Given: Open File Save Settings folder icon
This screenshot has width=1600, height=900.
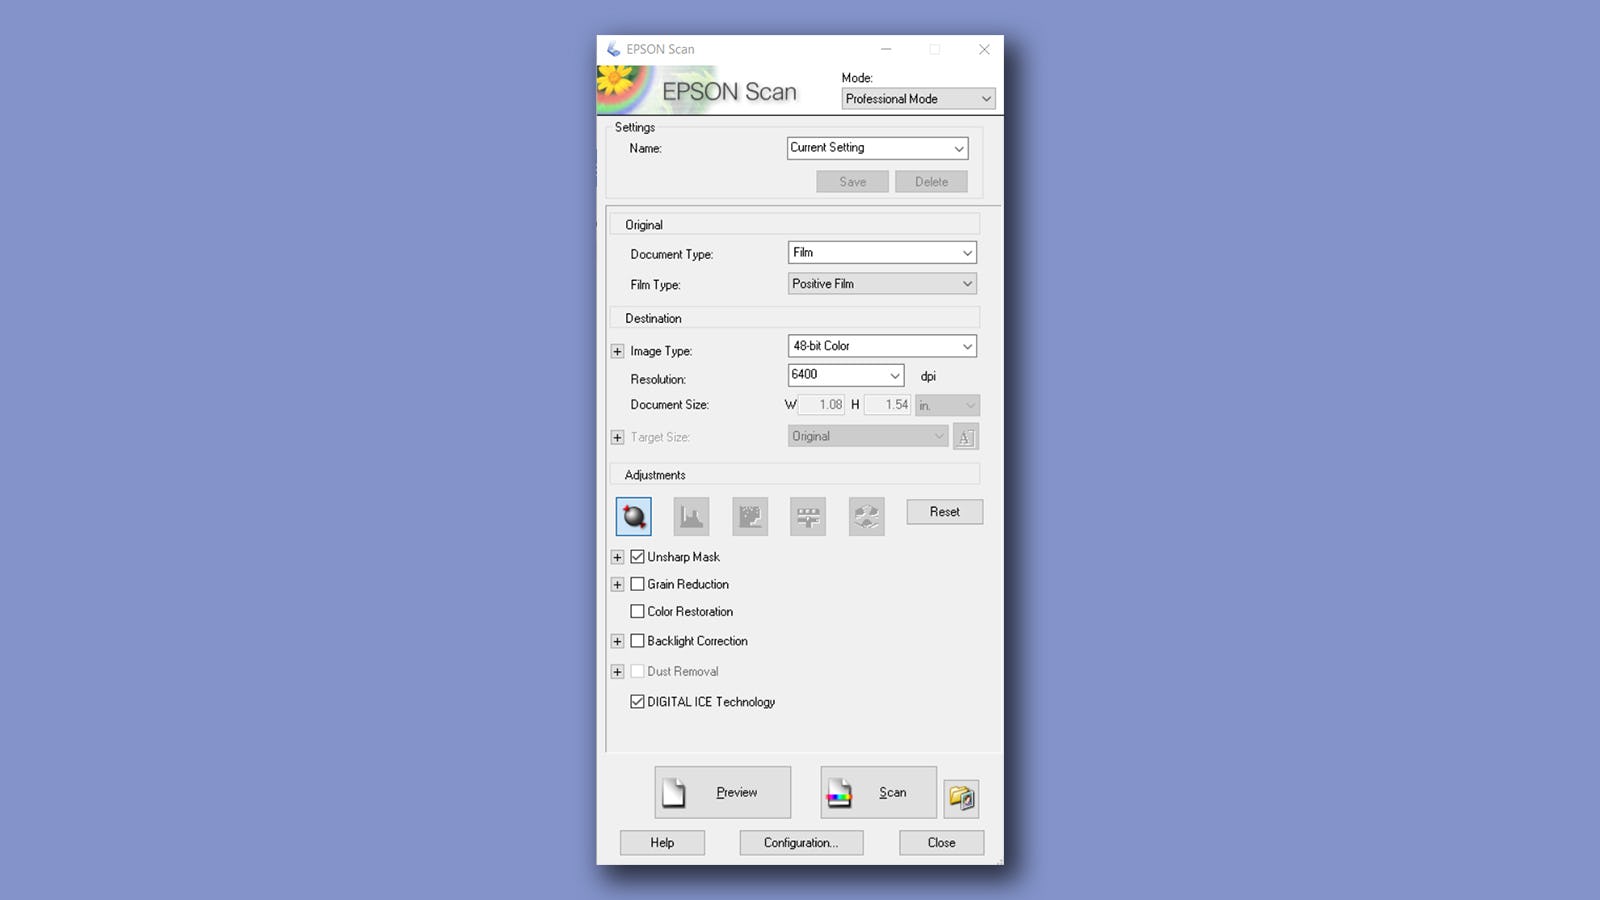Looking at the screenshot, I should click(961, 797).
